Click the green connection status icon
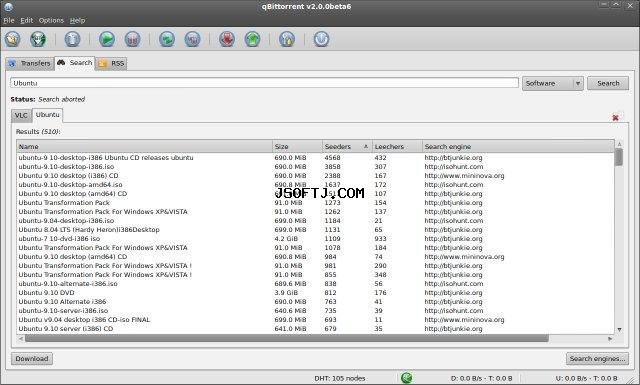The width and height of the screenshot is (640, 385). click(407, 378)
